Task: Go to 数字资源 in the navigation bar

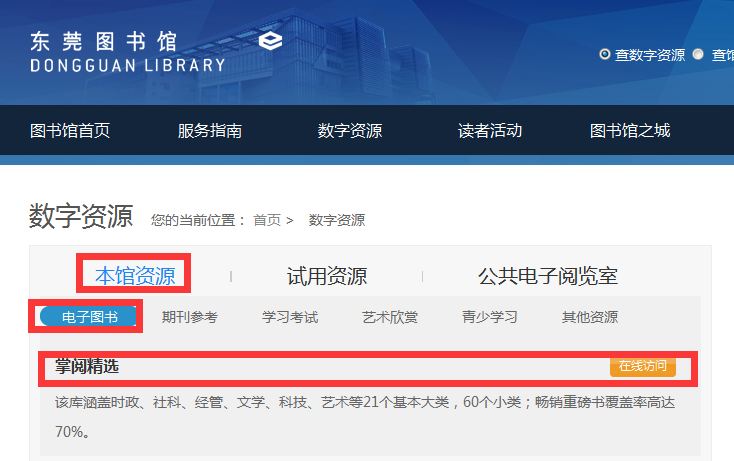Action: point(350,131)
